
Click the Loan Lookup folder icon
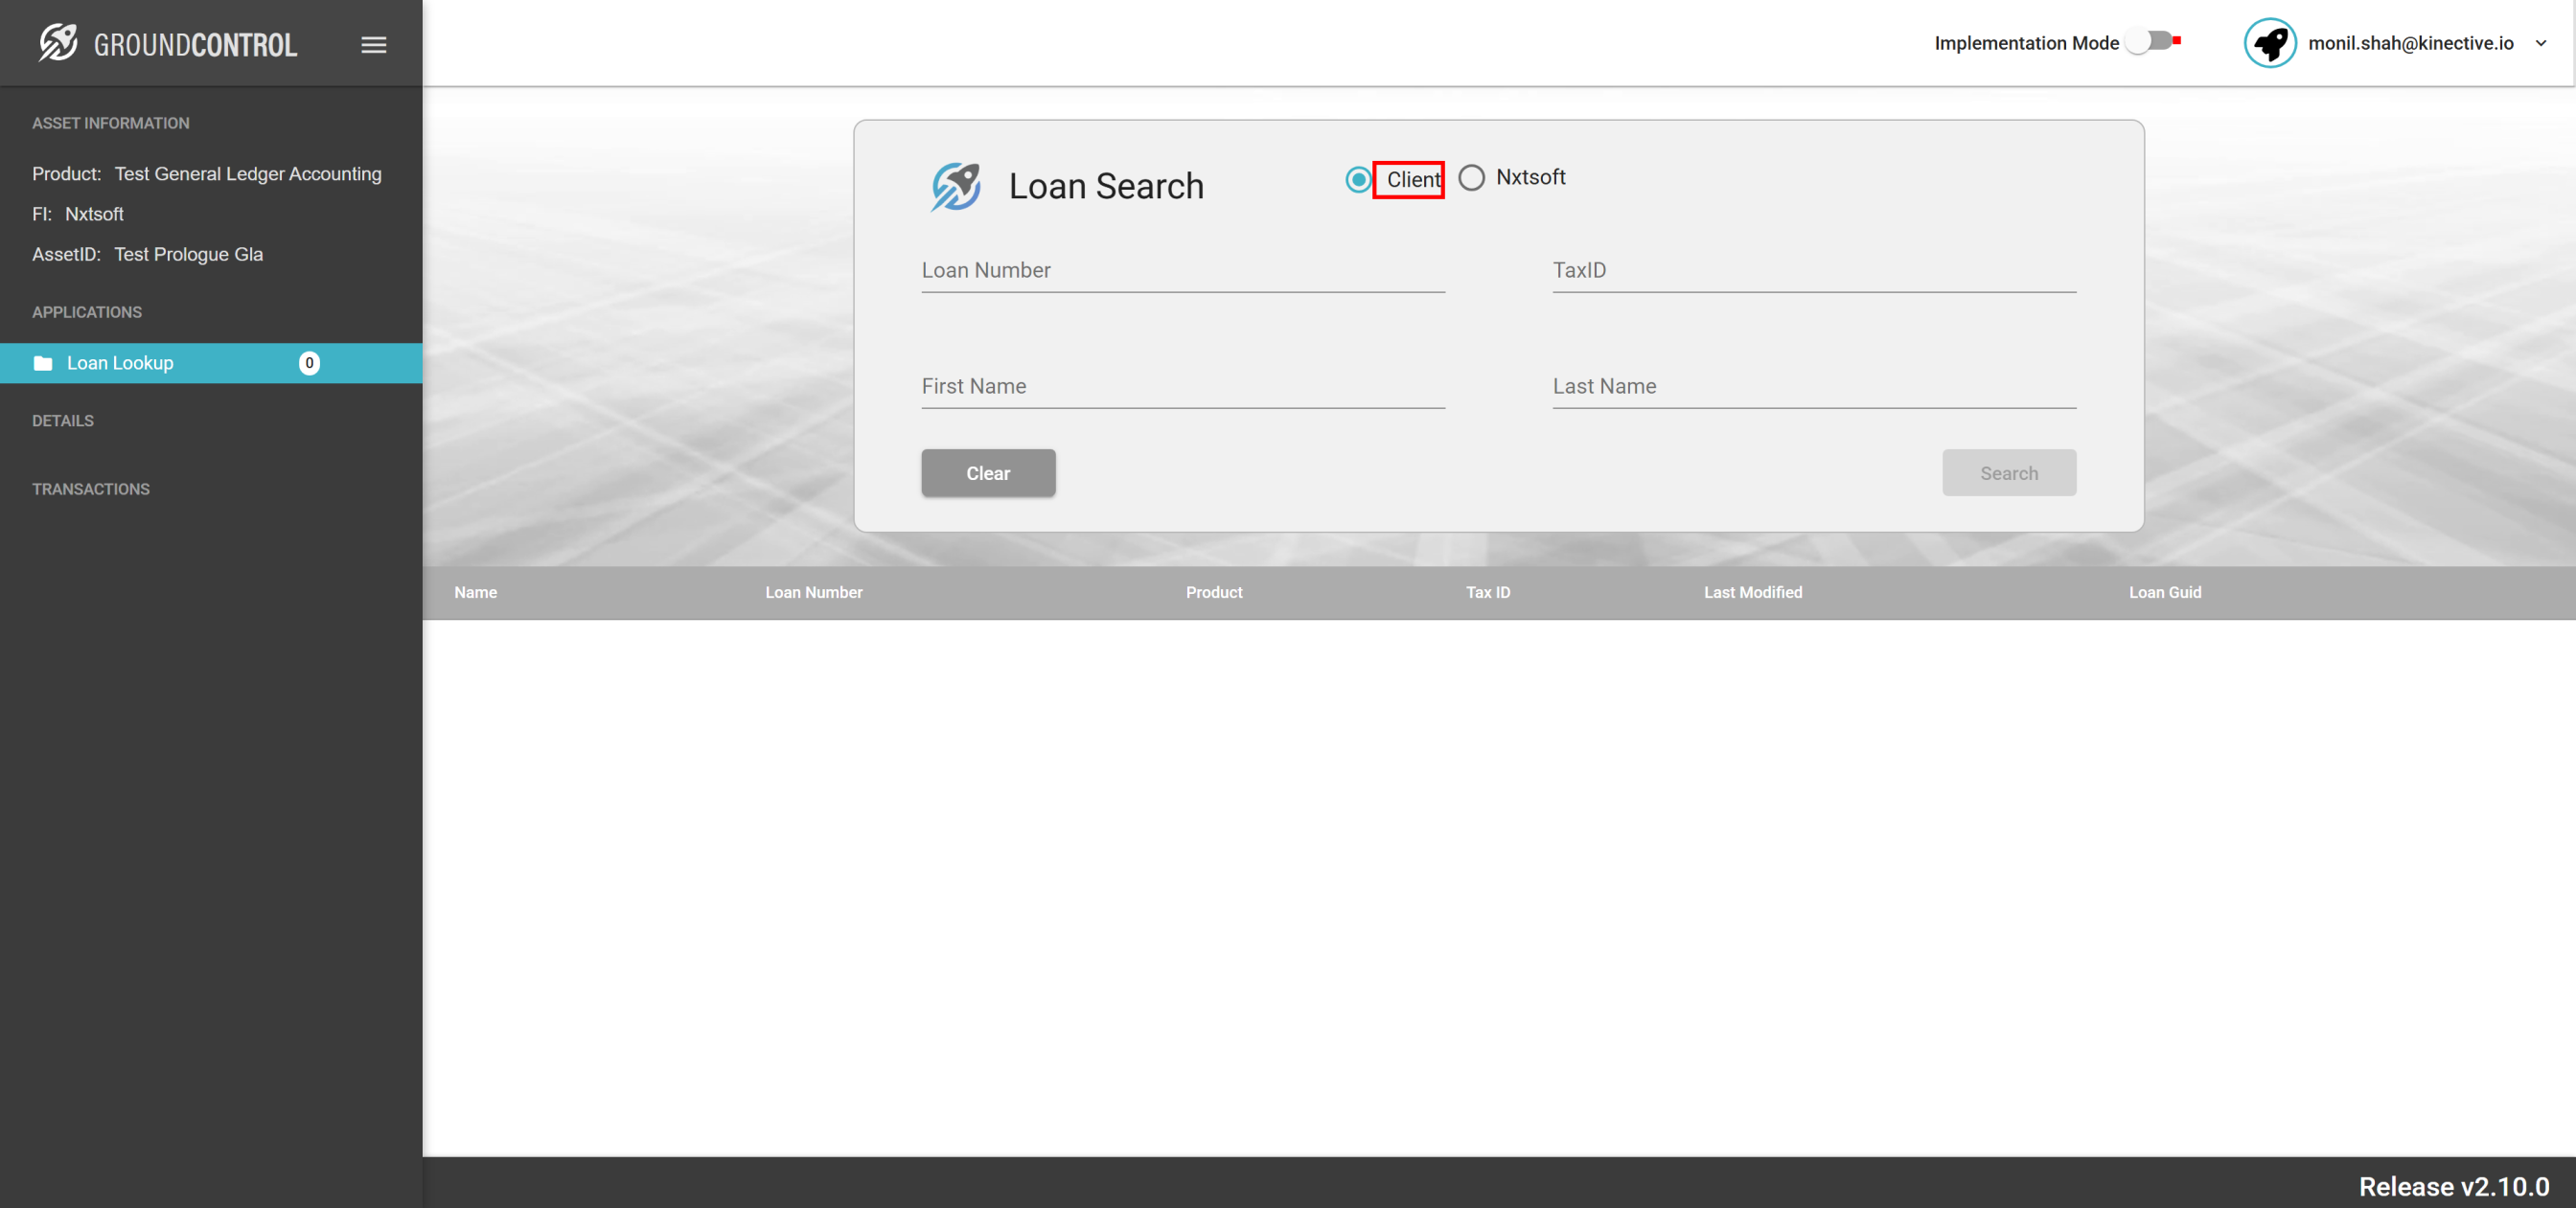click(43, 363)
